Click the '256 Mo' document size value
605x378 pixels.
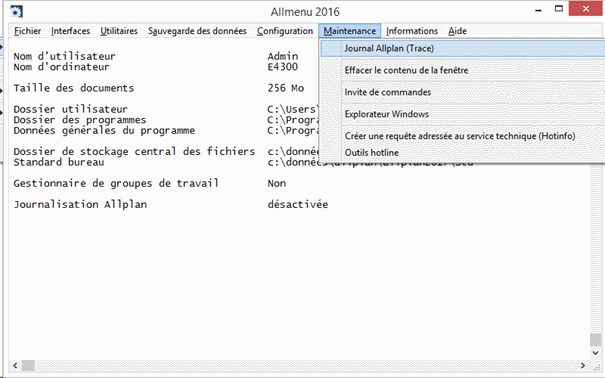(x=286, y=88)
